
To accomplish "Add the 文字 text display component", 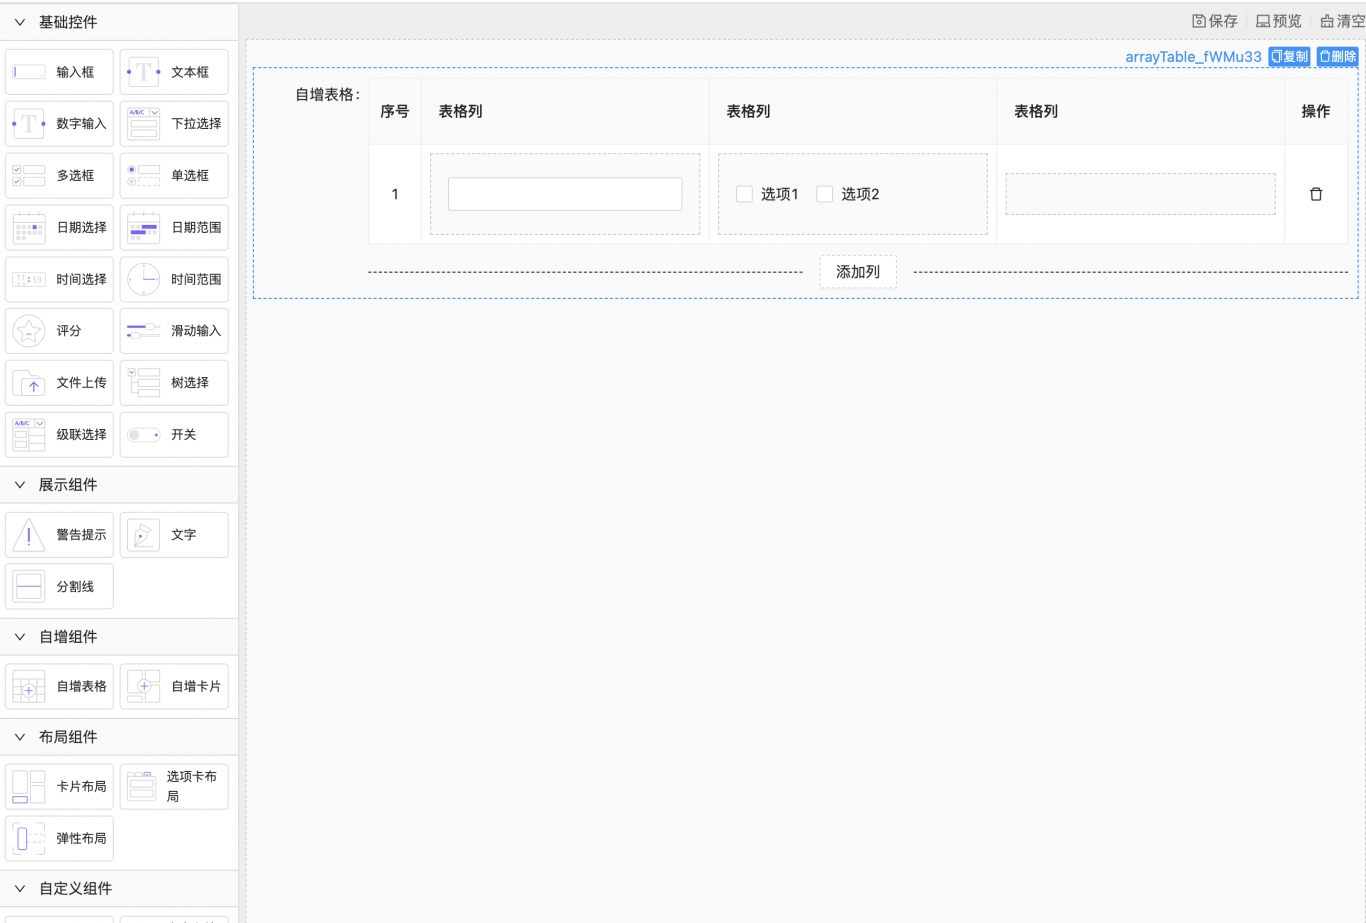I will click(x=174, y=535).
